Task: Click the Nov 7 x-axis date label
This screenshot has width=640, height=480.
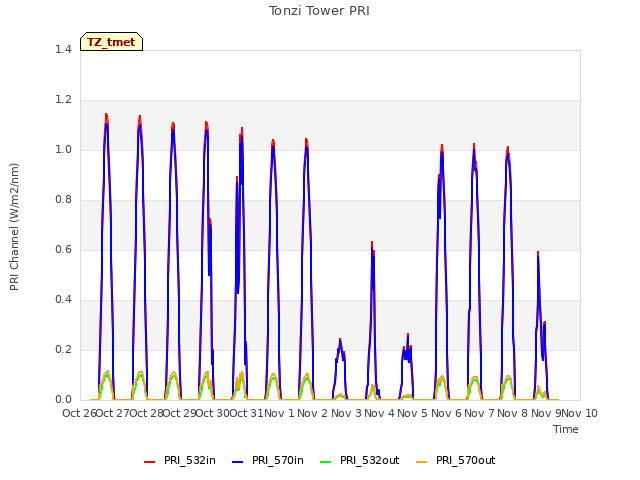Action: coord(480,413)
